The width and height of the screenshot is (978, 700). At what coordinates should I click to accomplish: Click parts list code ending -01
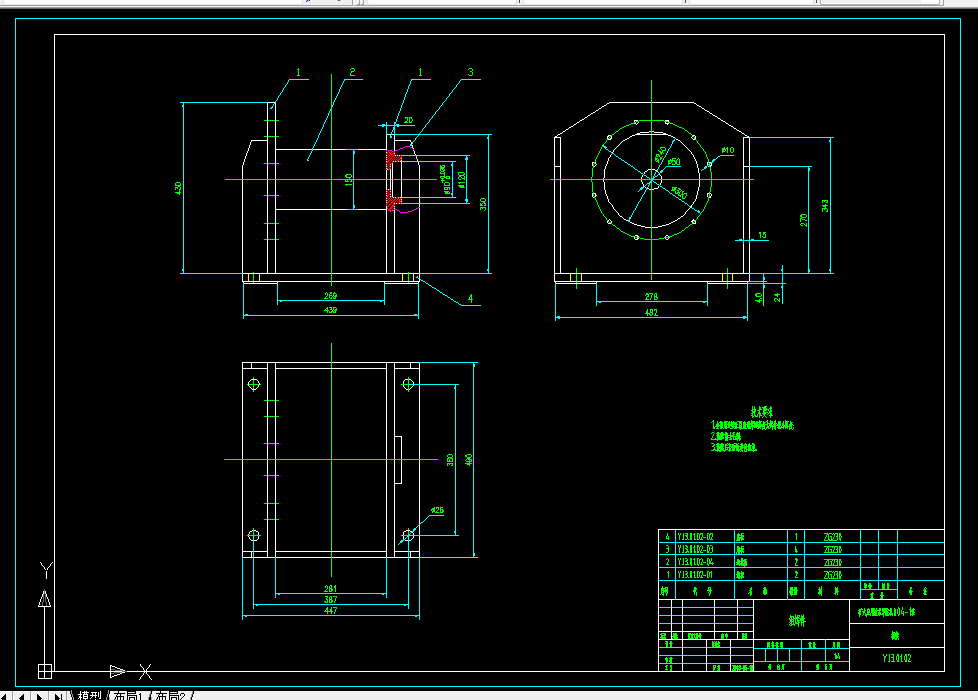pos(695,575)
